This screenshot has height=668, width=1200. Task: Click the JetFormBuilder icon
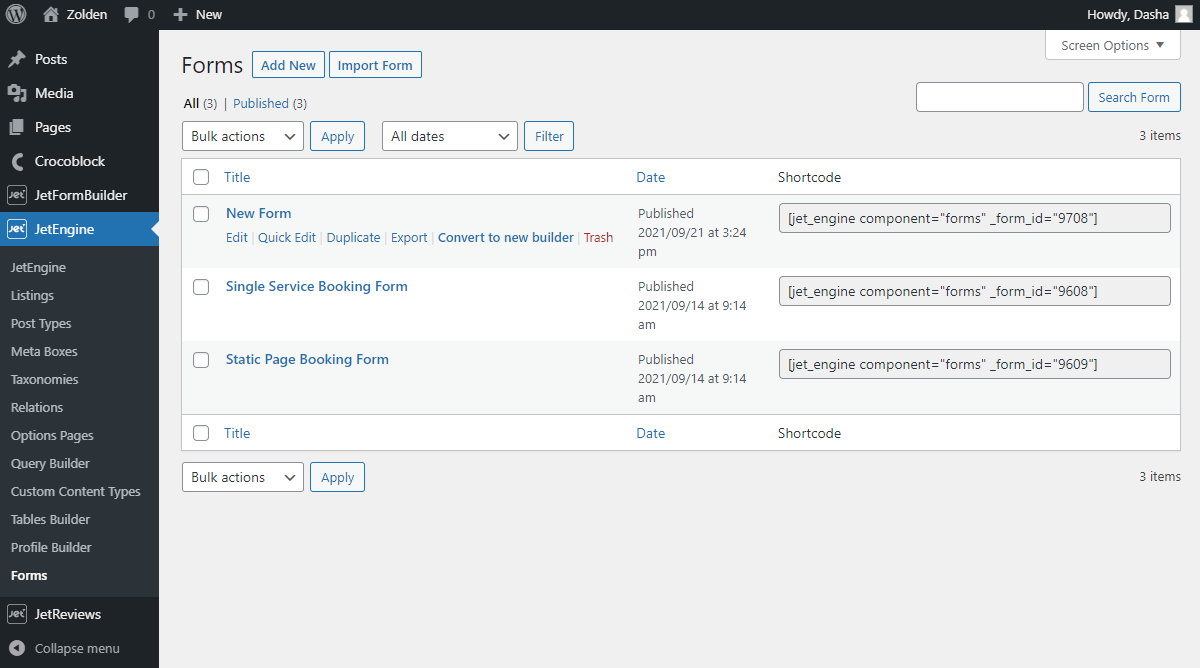pyautogui.click(x=16, y=195)
